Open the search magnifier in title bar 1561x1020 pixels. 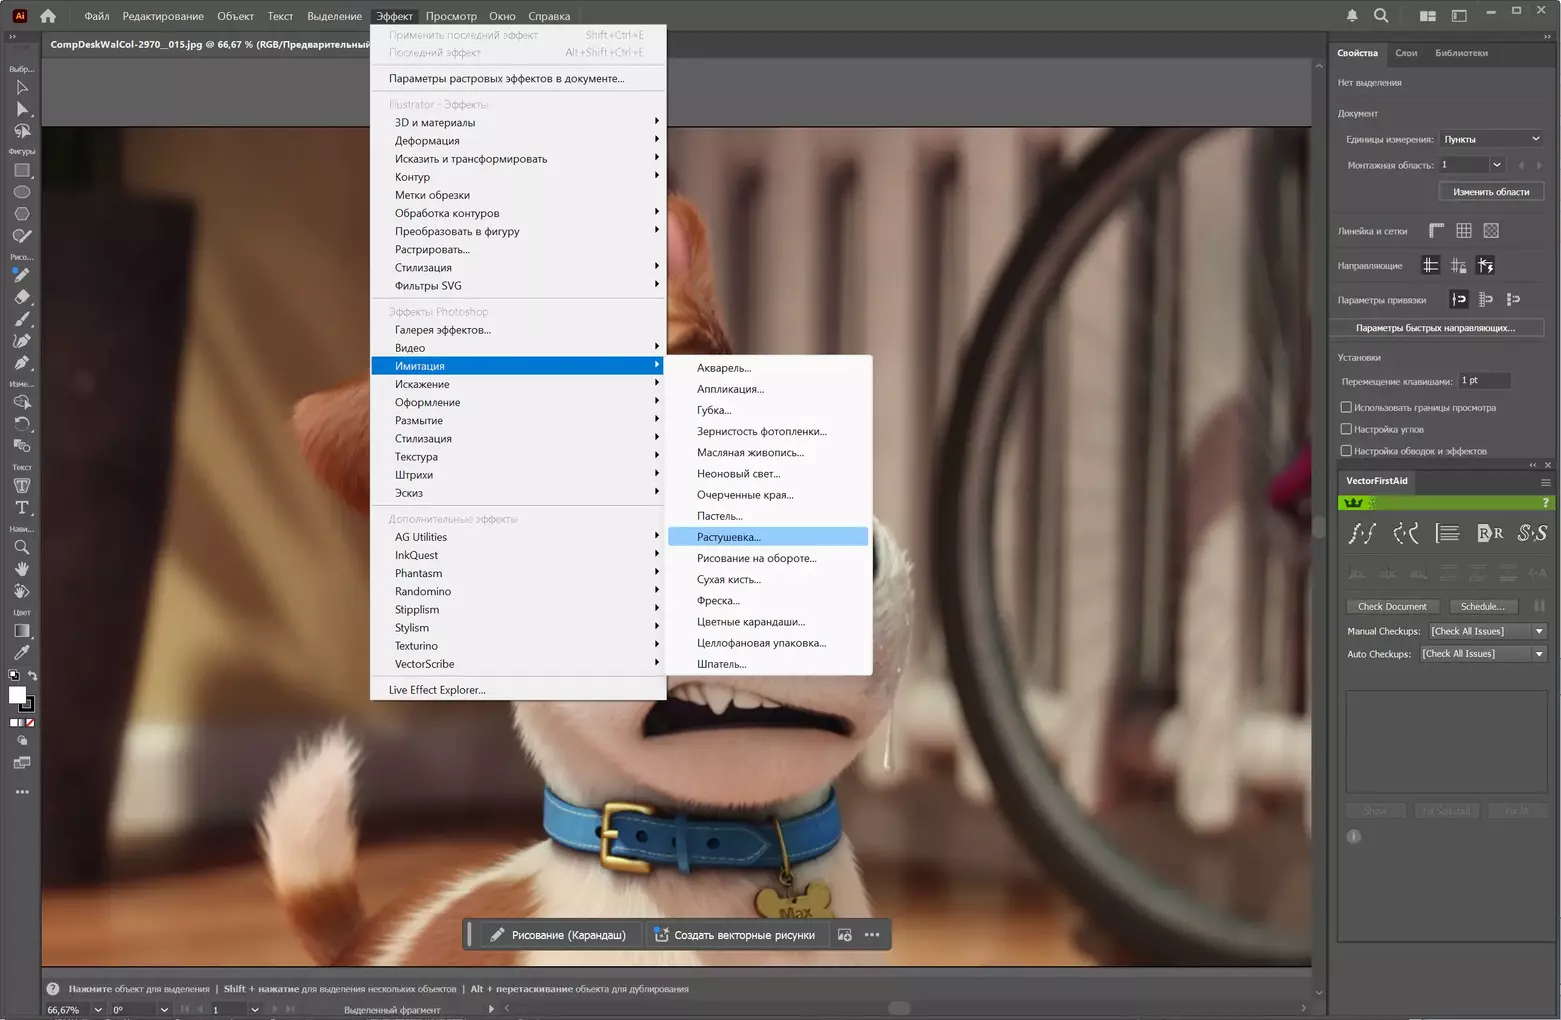(1381, 16)
